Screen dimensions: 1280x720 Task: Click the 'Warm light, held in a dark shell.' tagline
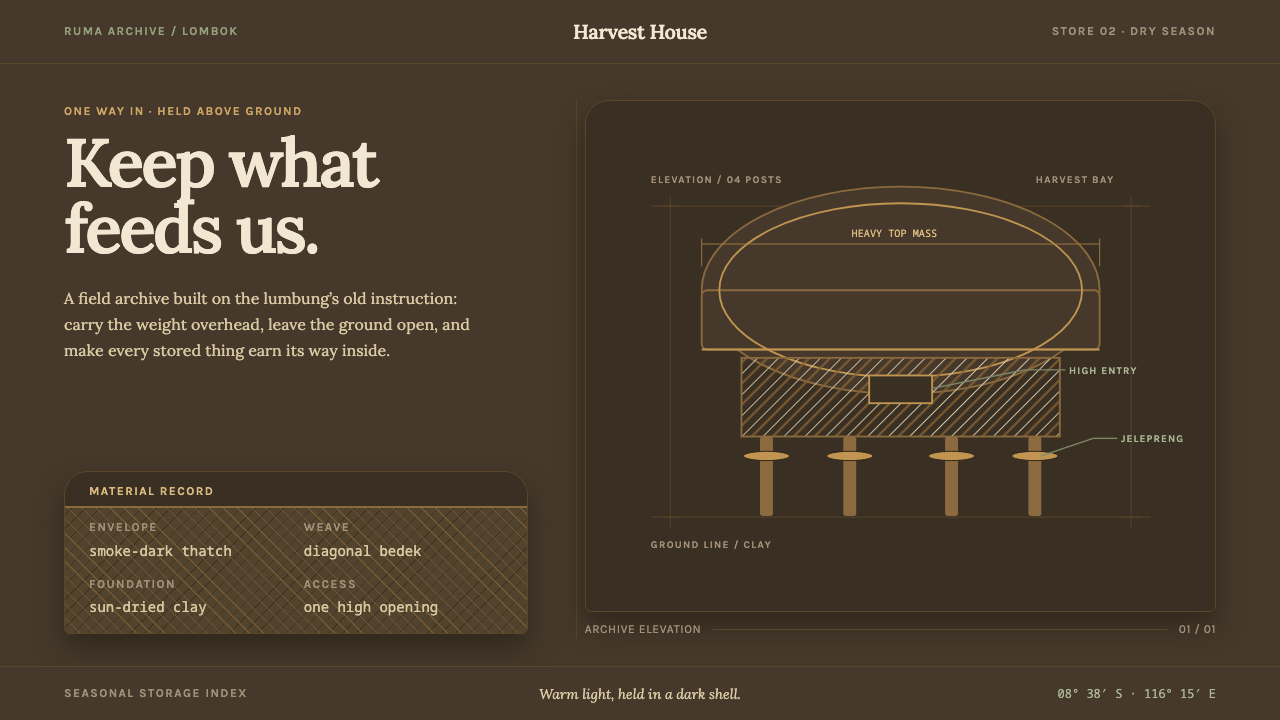coord(640,694)
